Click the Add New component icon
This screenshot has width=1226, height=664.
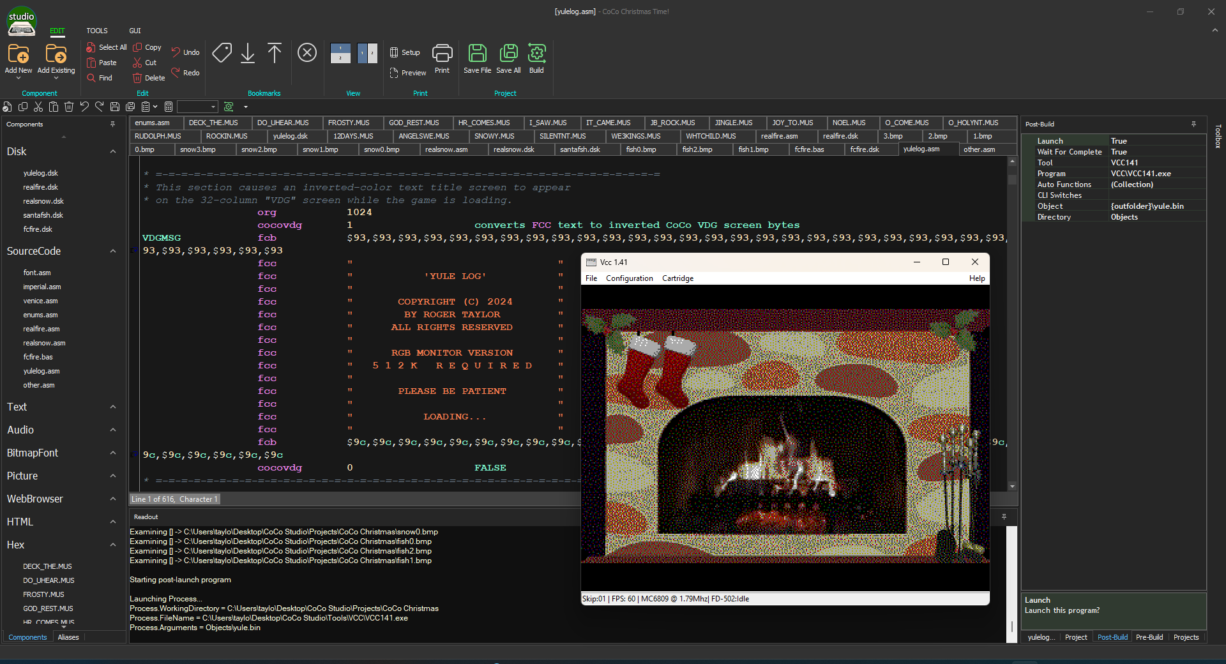point(18,54)
